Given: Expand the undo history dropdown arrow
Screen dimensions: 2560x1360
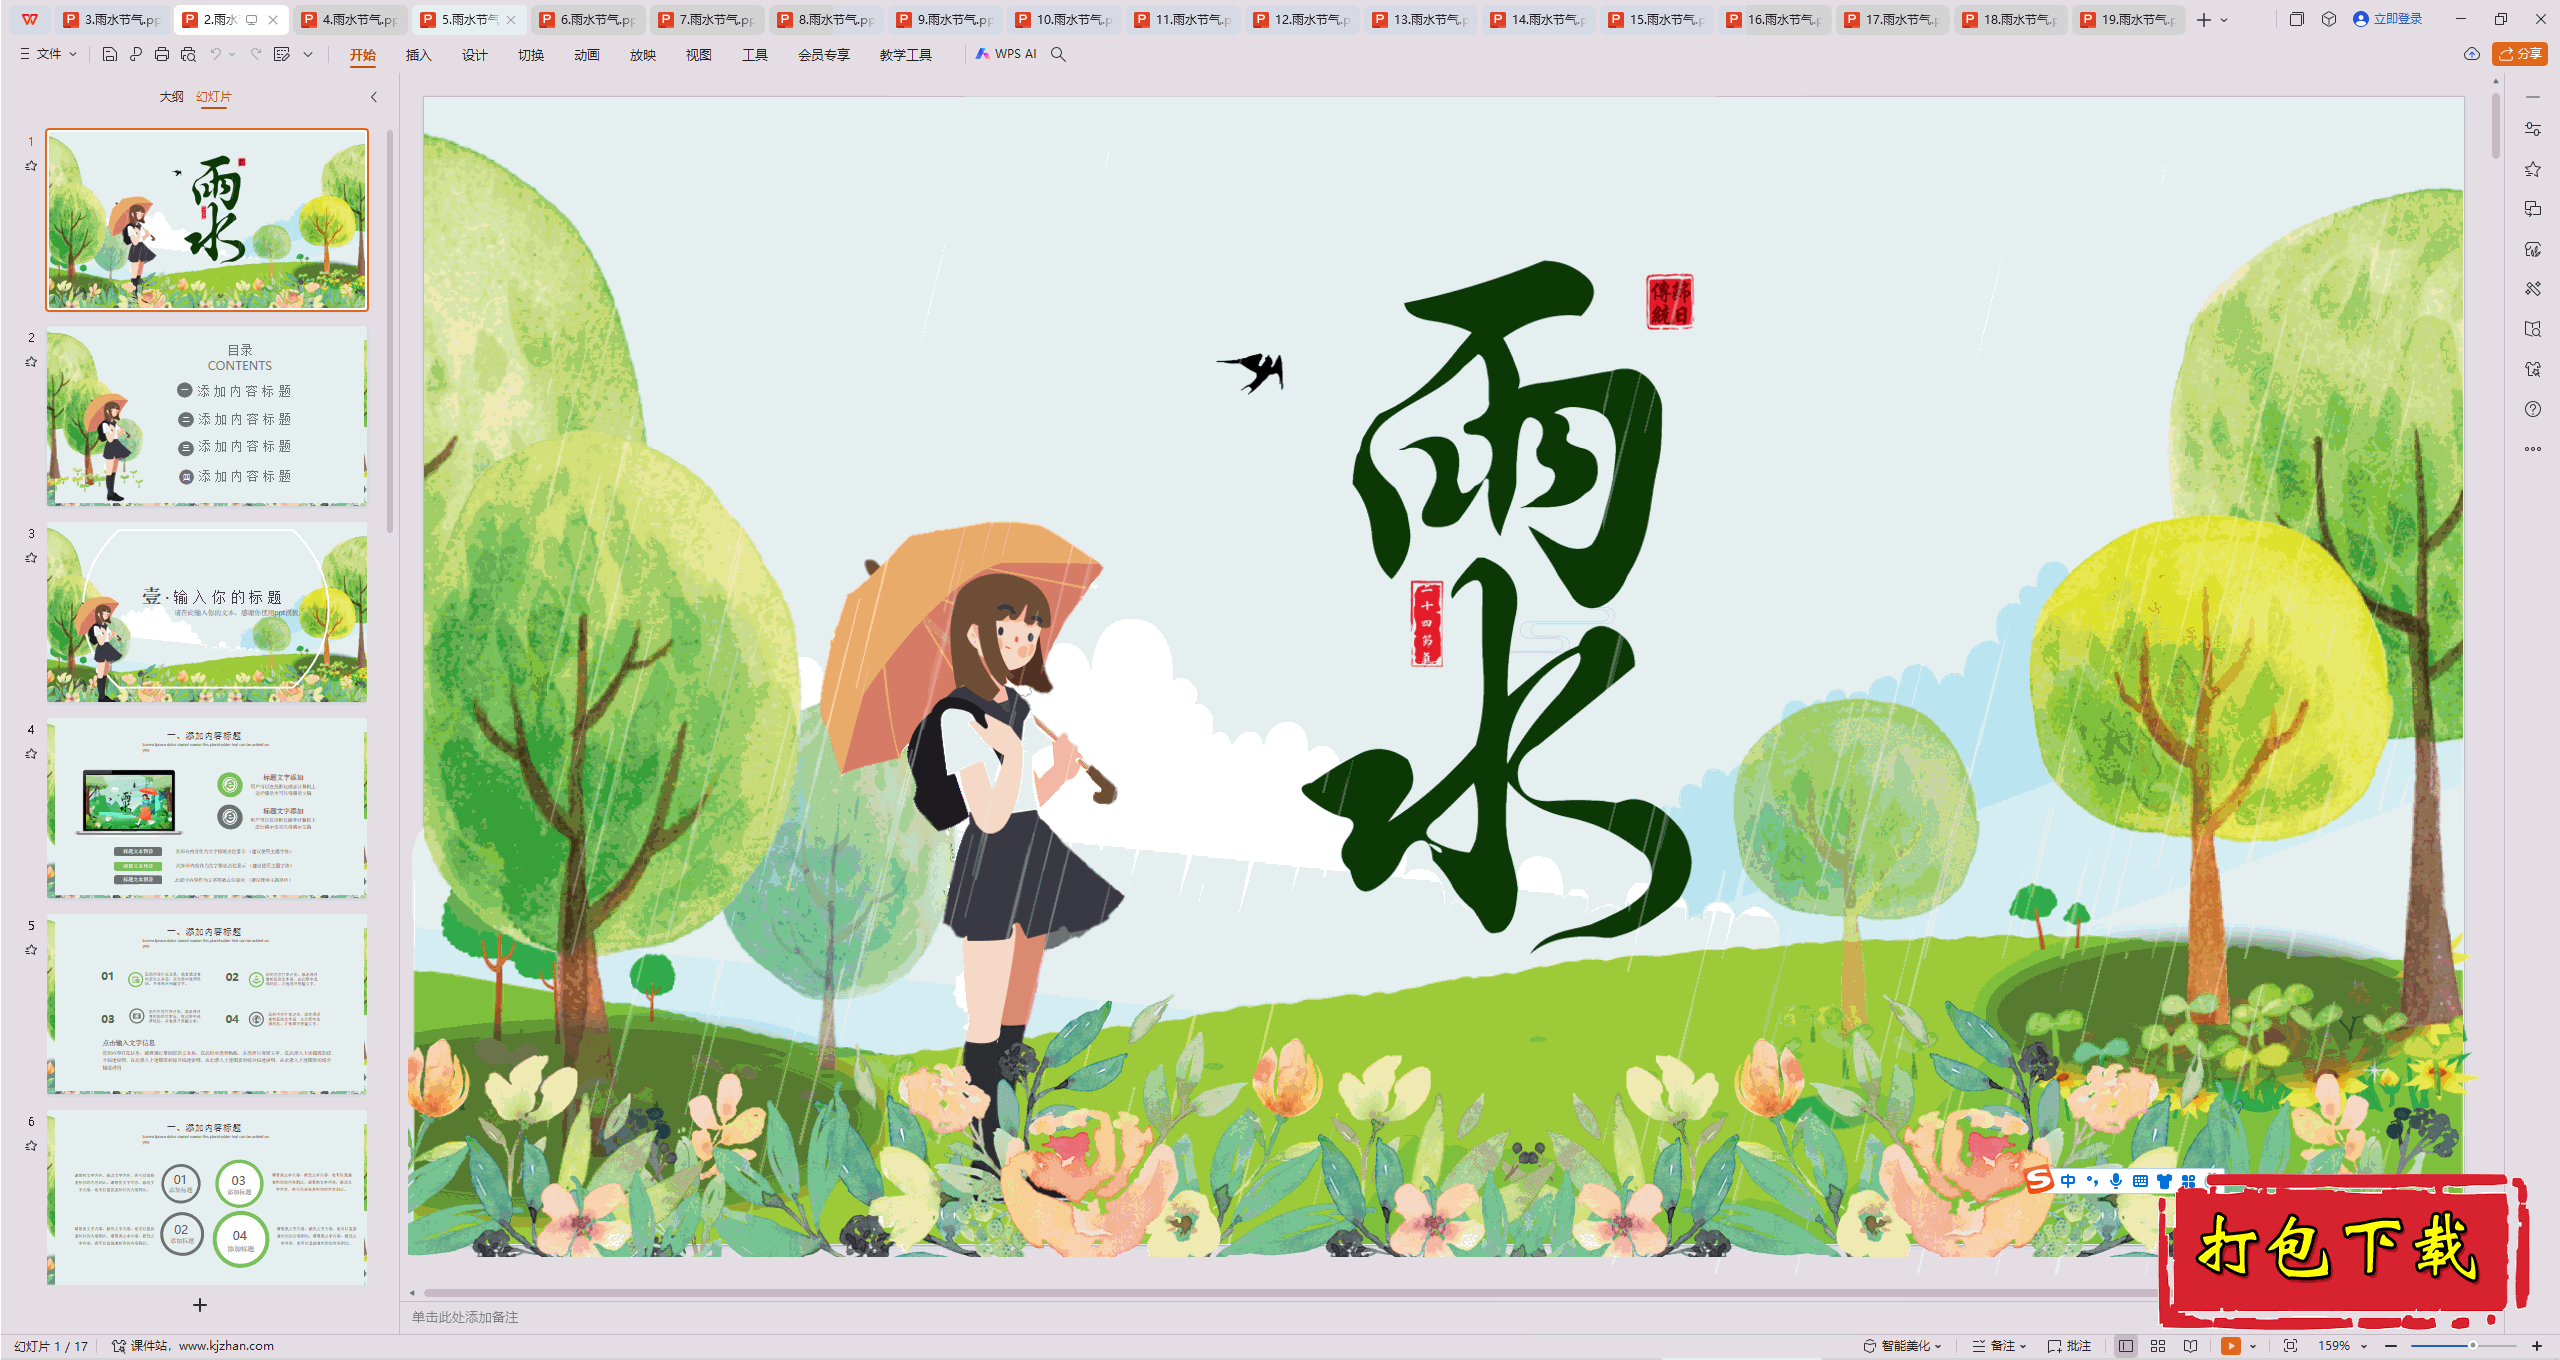Looking at the screenshot, I should [232, 55].
